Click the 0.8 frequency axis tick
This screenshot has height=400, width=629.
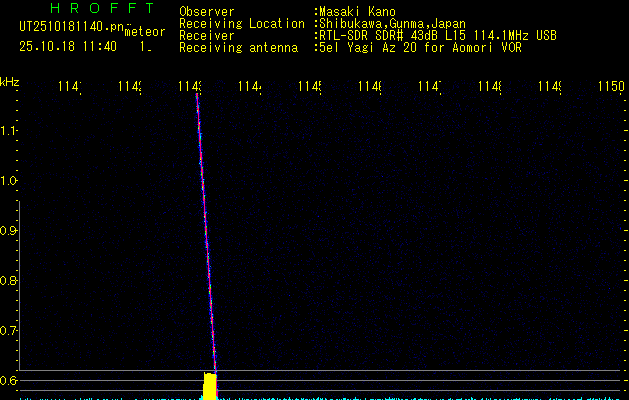pos(9,281)
